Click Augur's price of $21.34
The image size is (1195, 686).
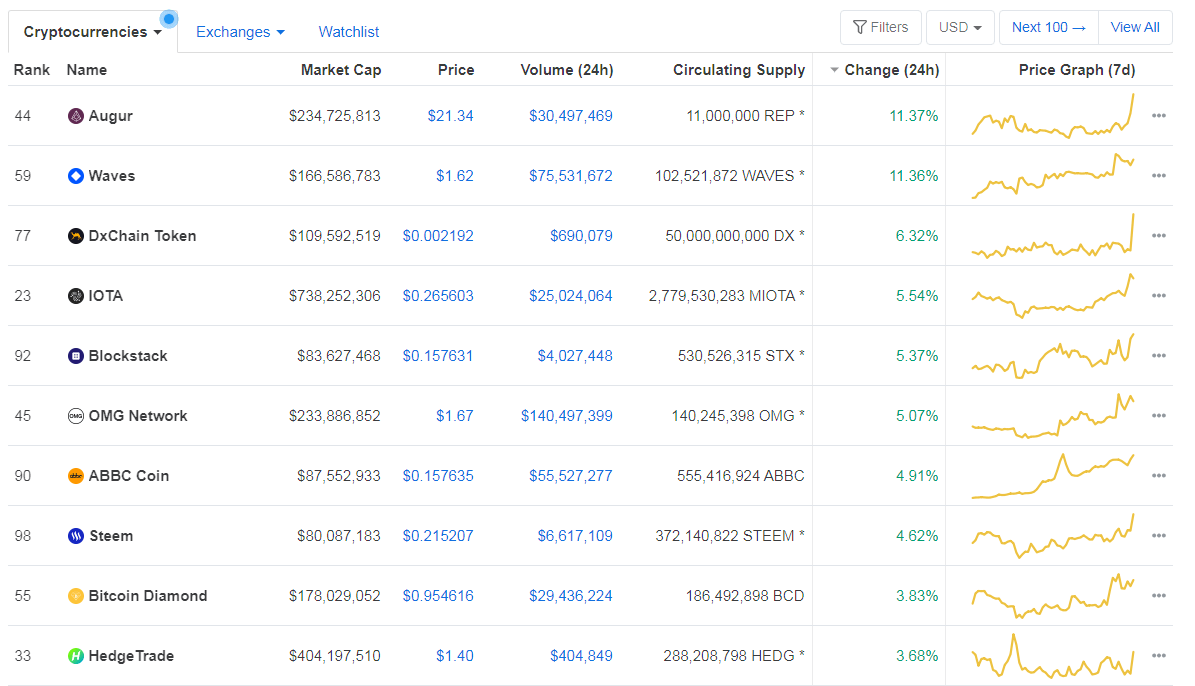coord(450,116)
